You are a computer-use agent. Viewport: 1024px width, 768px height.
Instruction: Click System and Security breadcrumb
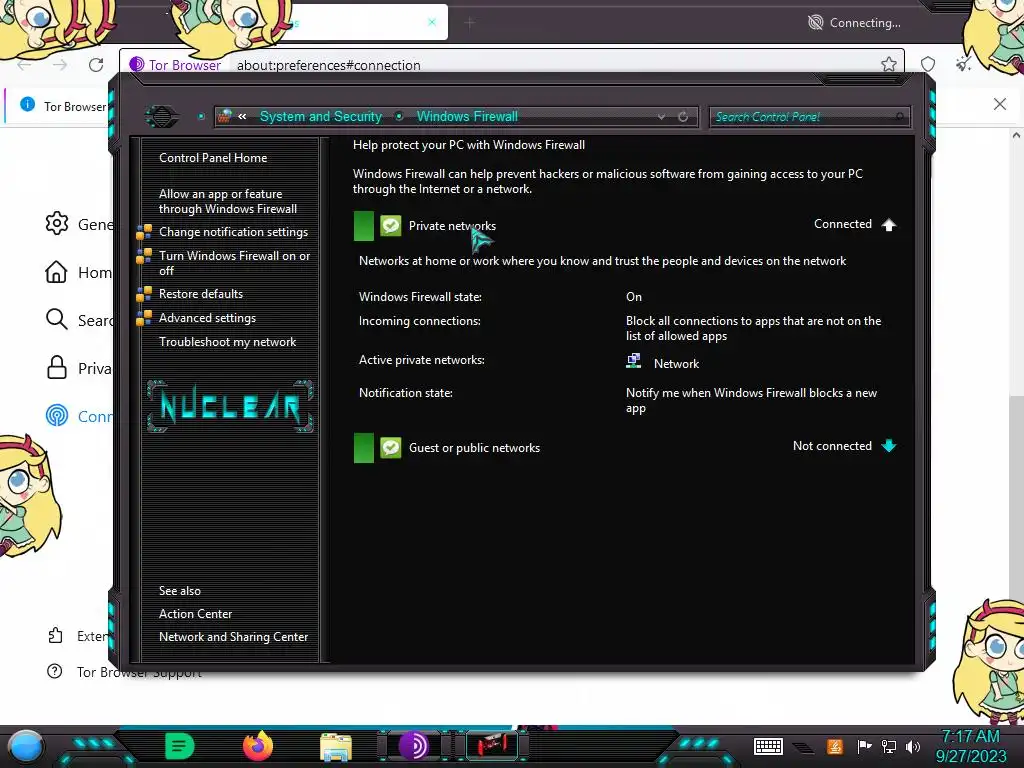(321, 116)
